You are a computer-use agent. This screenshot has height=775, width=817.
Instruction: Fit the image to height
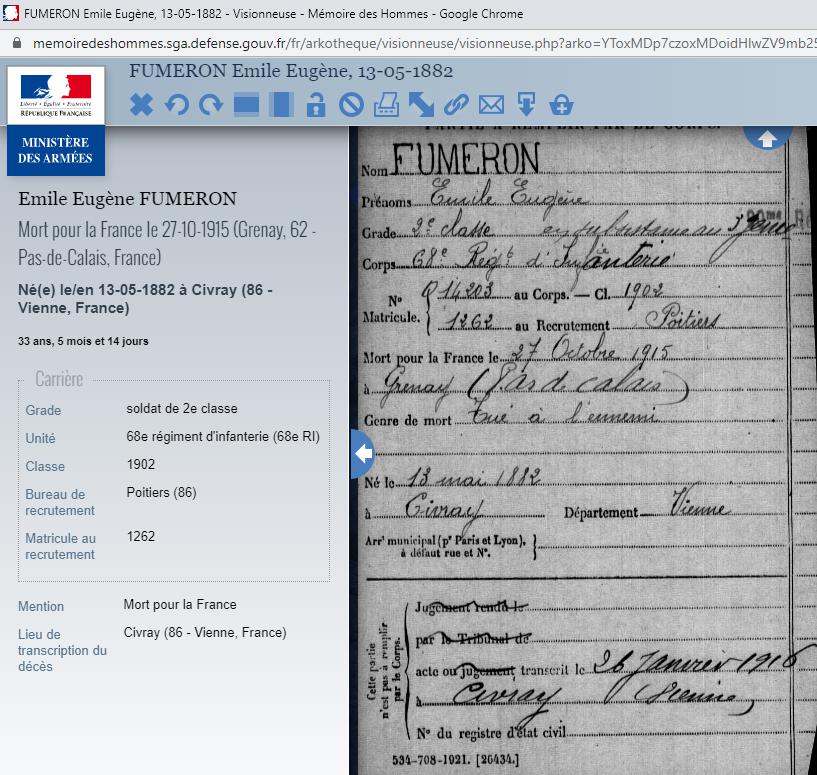tap(281, 105)
